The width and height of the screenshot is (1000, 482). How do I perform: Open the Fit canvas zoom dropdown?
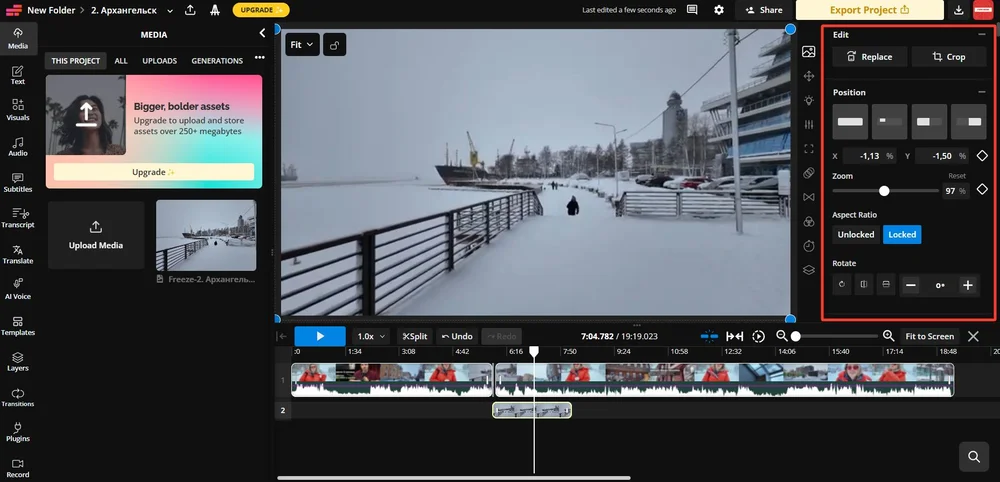pos(302,45)
